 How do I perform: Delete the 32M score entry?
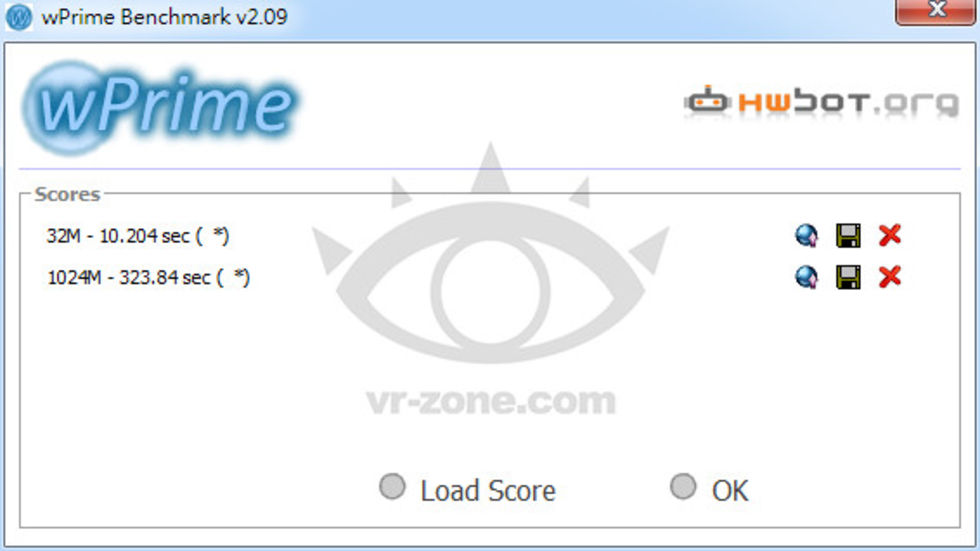tap(889, 235)
